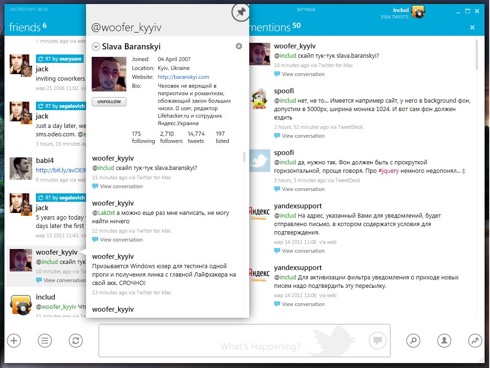The height and width of the screenshot is (368, 490).
Task: Click includ account avatar in header
Action: coord(418,12)
